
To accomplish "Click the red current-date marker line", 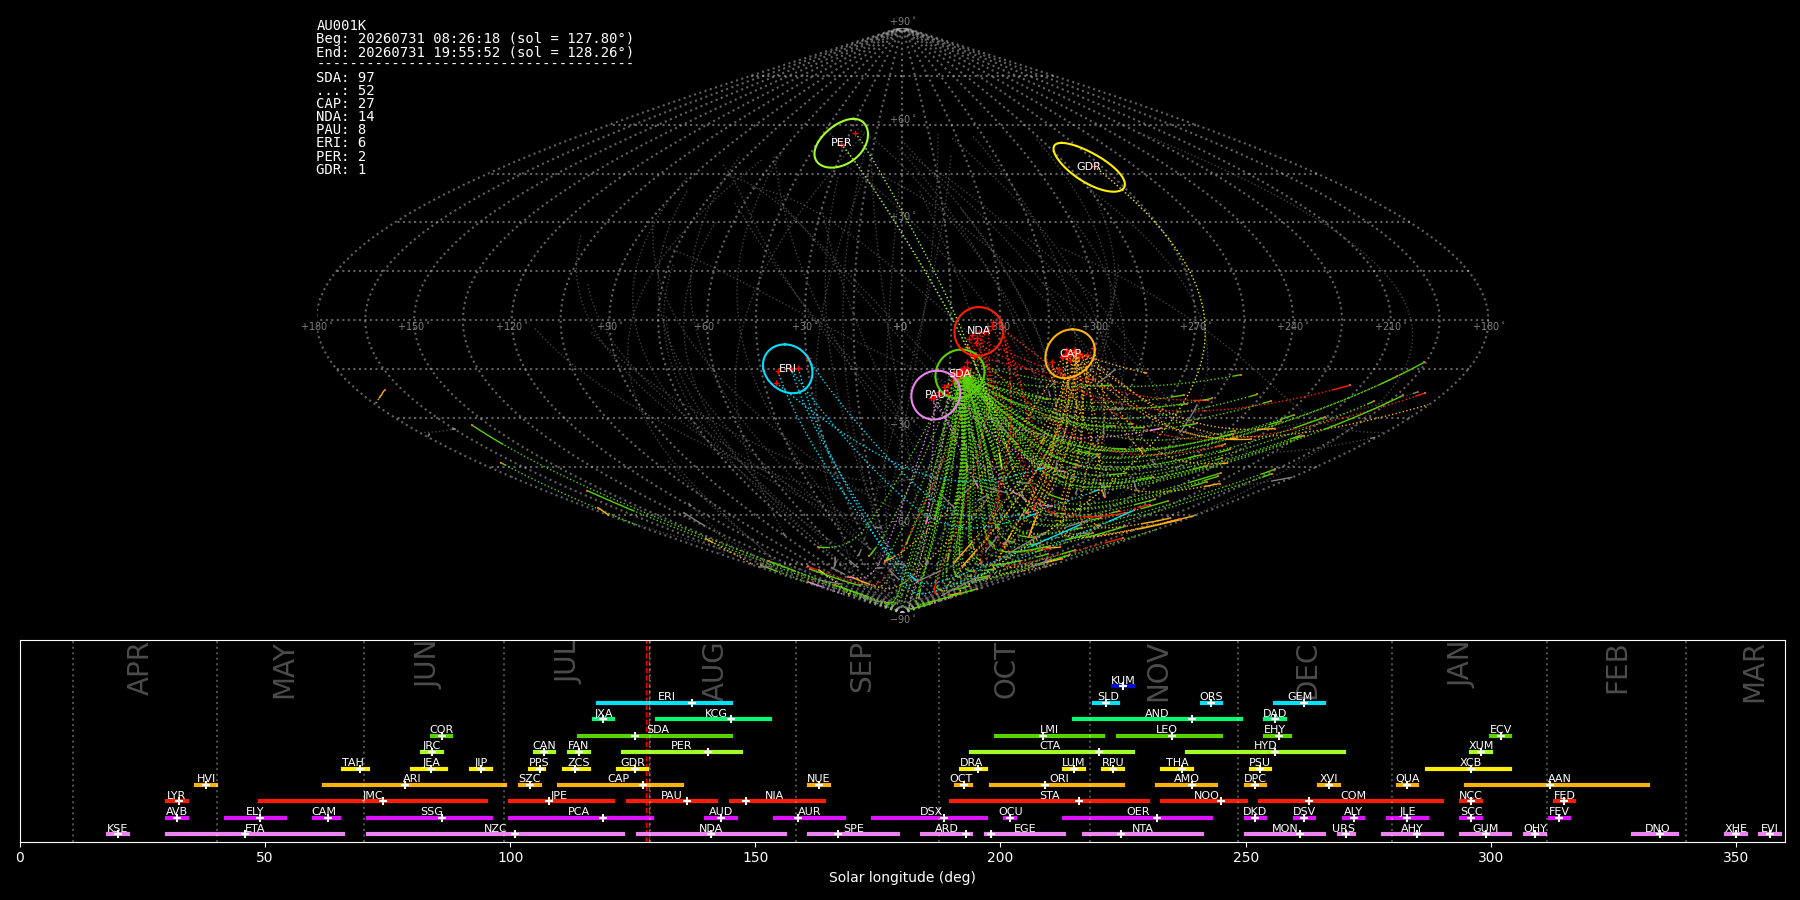I will click(x=648, y=740).
